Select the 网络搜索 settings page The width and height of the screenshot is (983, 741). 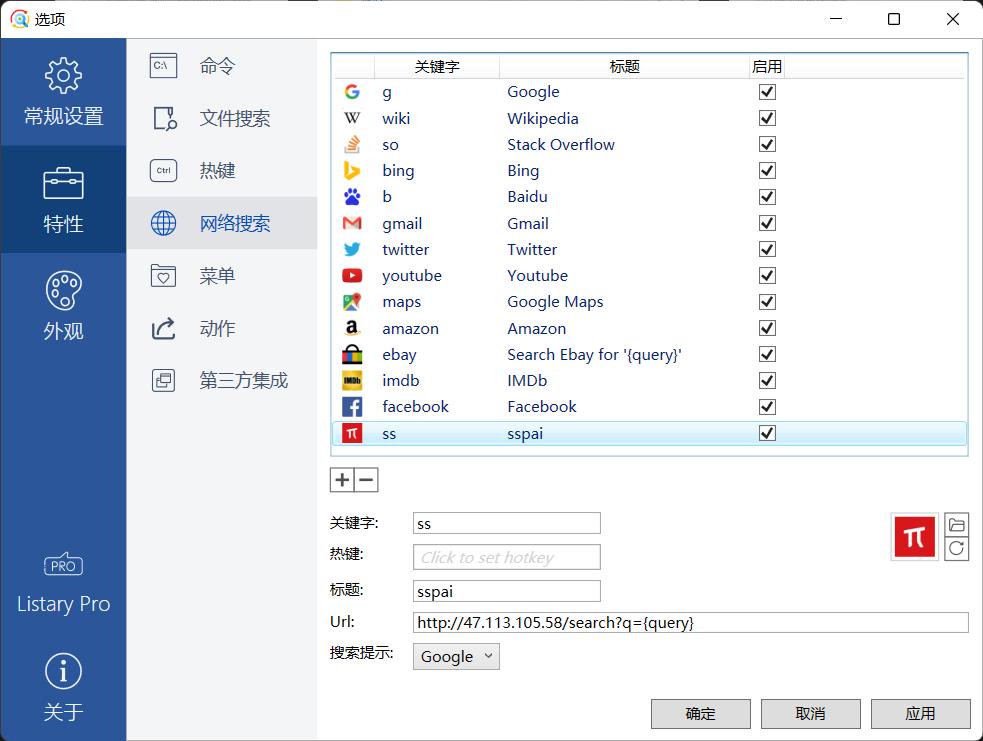(222, 223)
